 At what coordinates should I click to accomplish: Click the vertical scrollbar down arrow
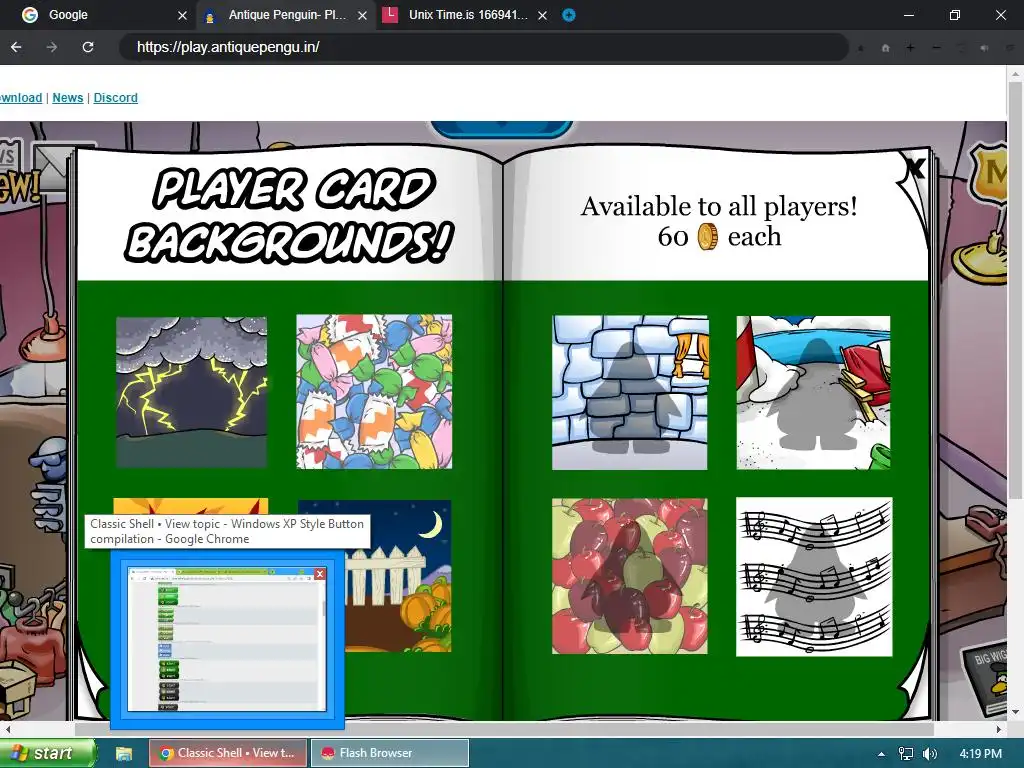click(1015, 712)
